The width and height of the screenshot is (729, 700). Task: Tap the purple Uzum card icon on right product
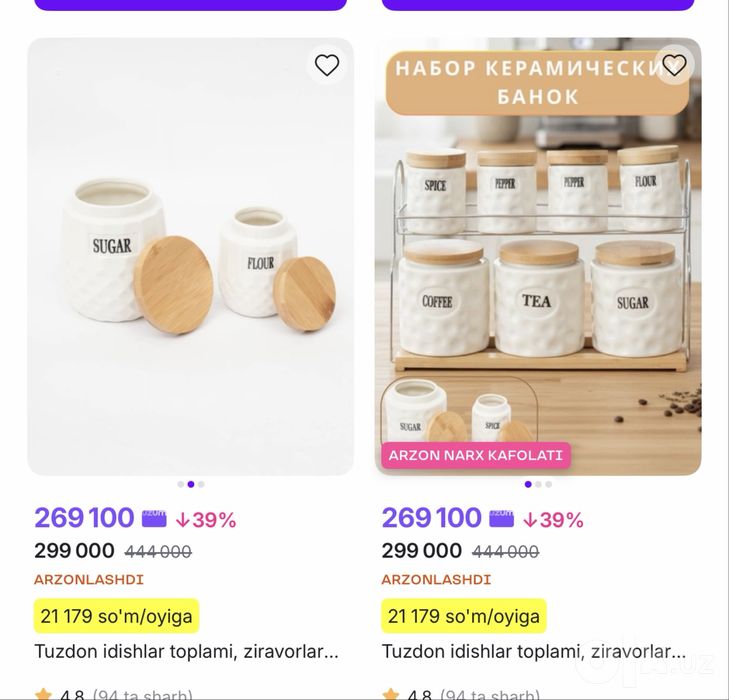tap(501, 518)
